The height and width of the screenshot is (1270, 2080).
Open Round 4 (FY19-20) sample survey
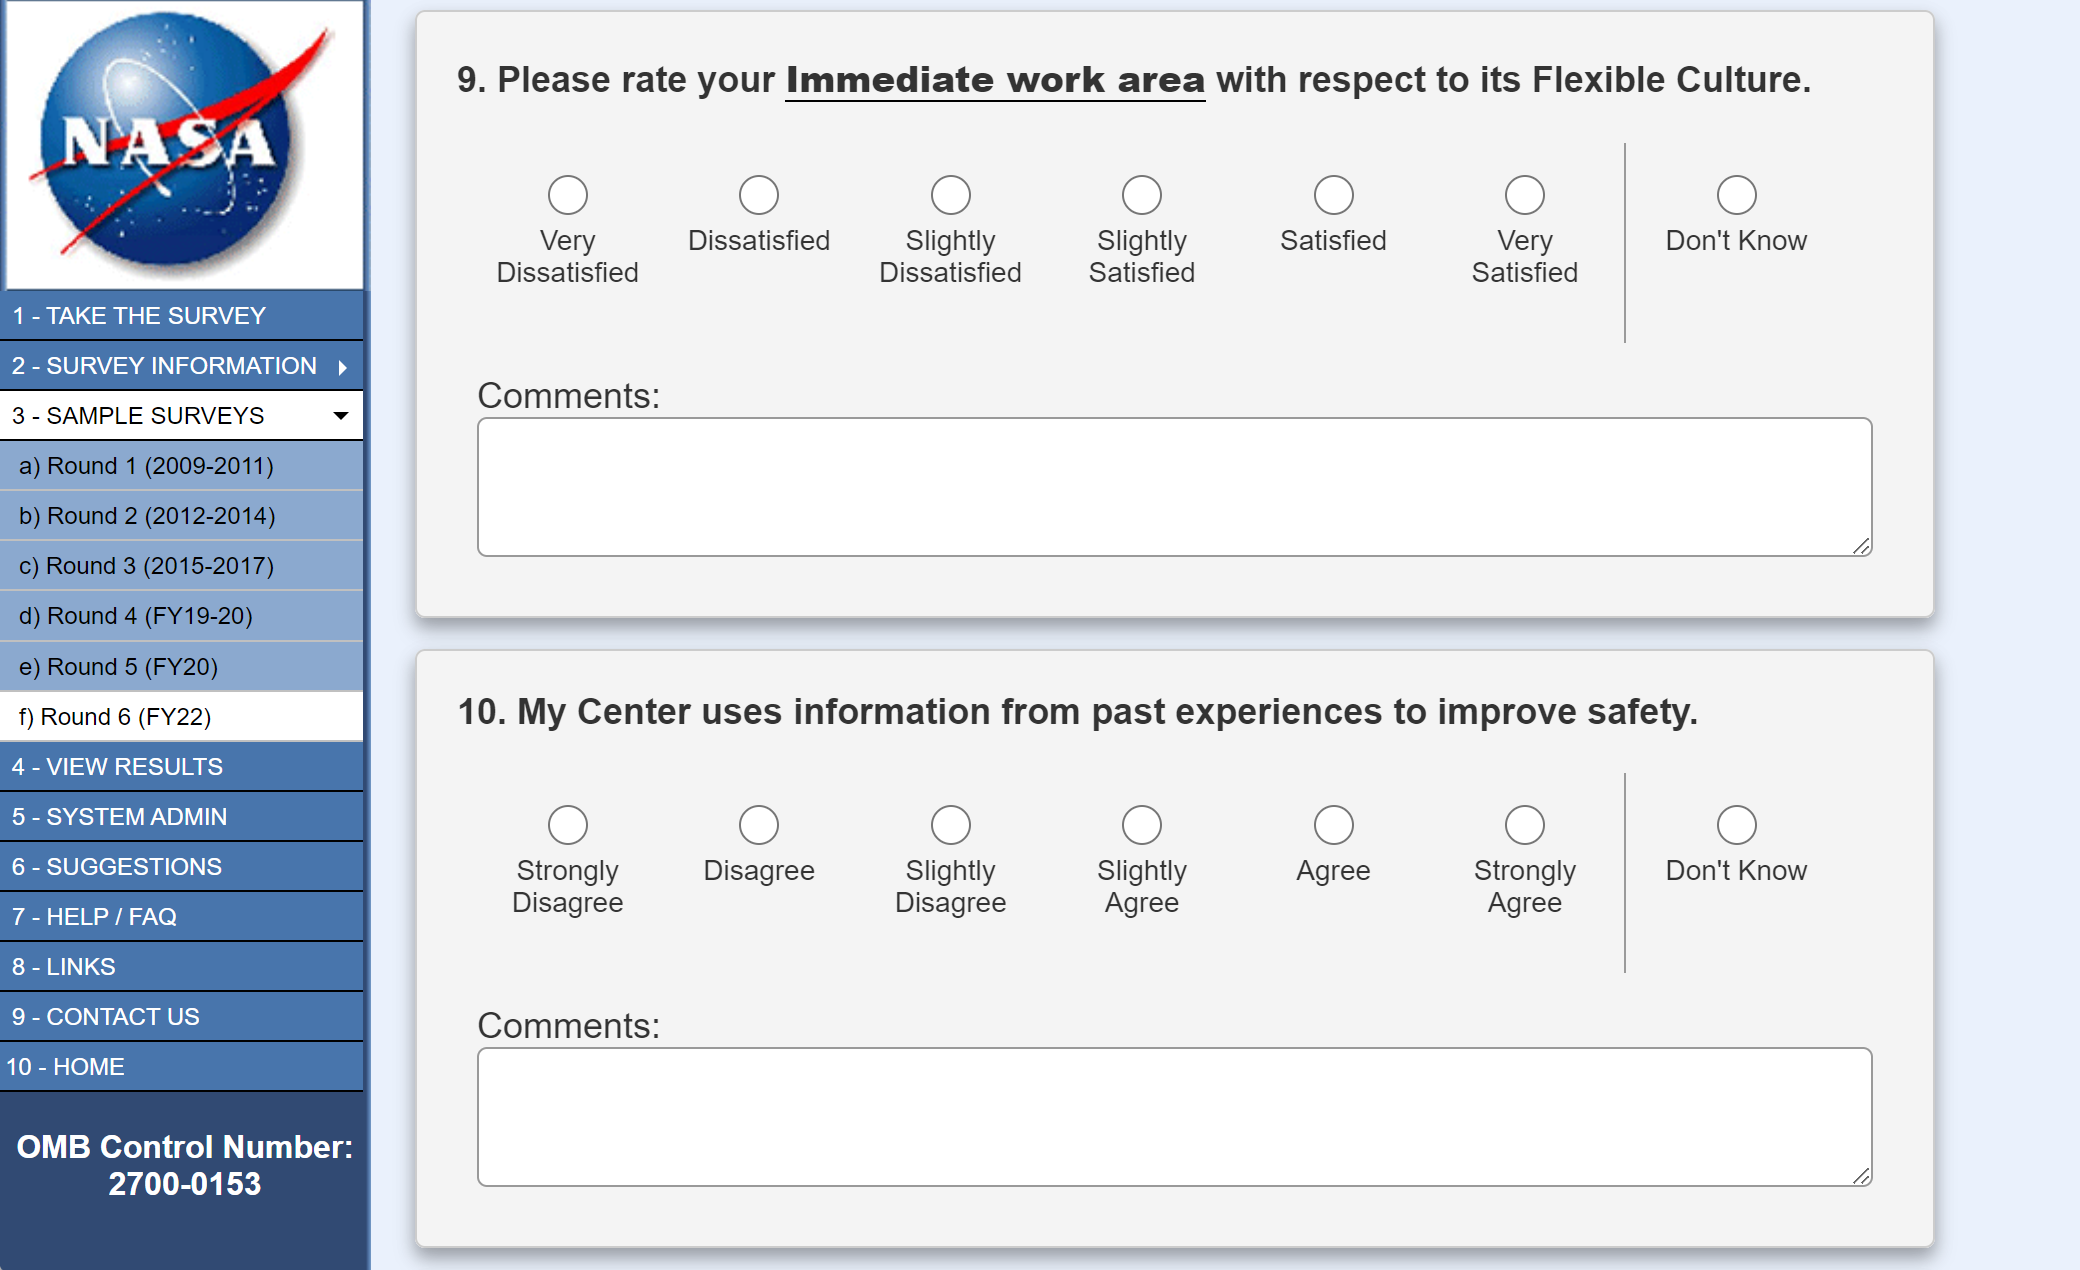(x=135, y=616)
